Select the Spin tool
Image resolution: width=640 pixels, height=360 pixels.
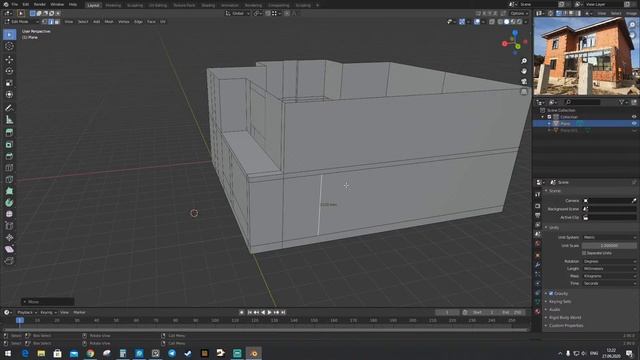[9, 203]
